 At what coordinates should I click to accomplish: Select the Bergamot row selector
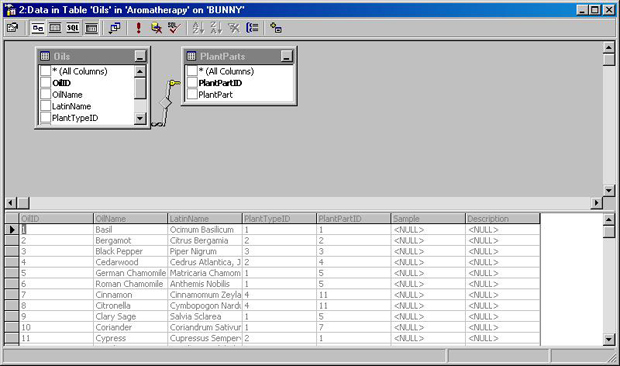tap(11, 240)
